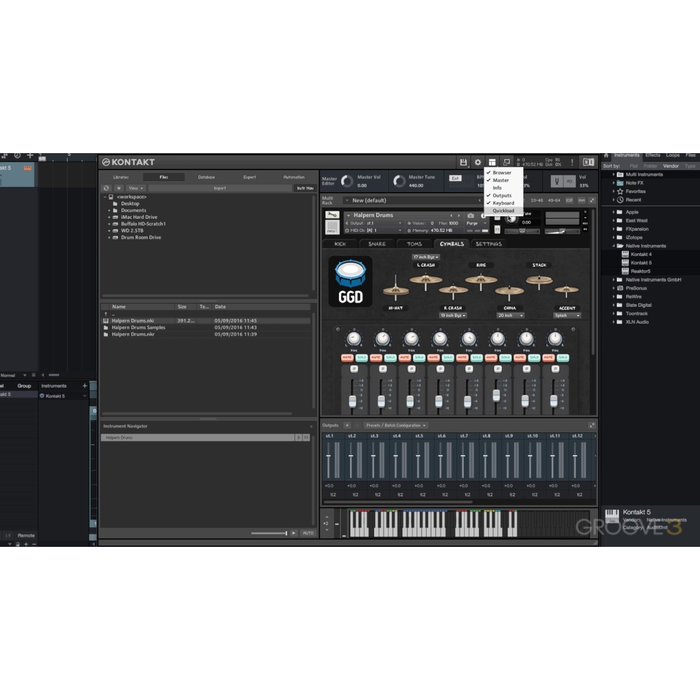Click the Purge button in instrument header
The height and width of the screenshot is (700, 700).
pos(472,223)
